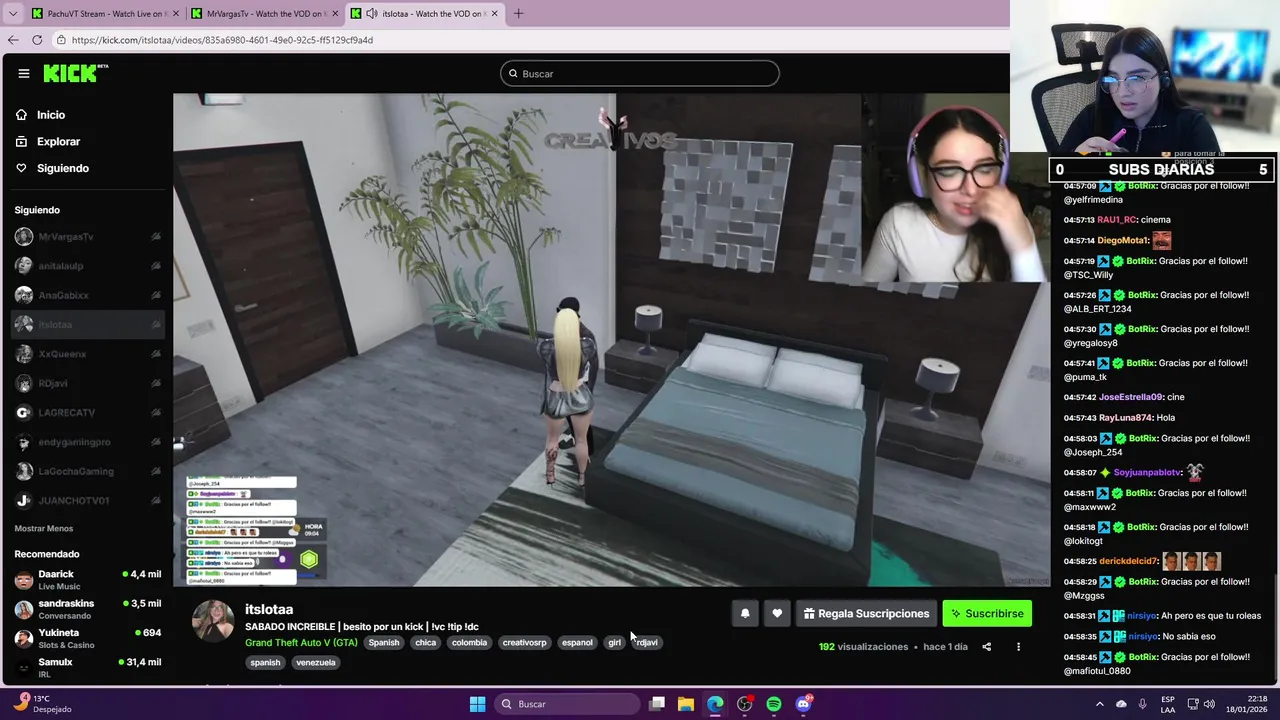Open followed channel MrVargasTv
The height and width of the screenshot is (720, 1280).
(87, 237)
